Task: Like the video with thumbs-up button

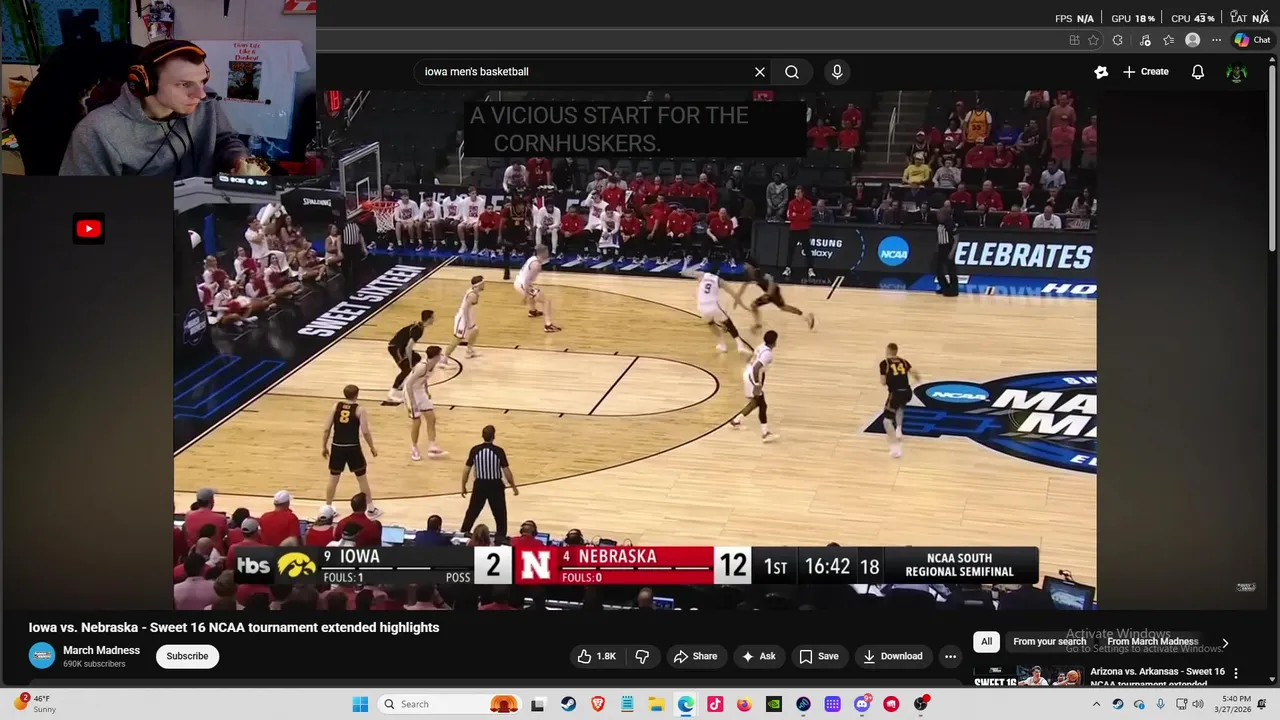Action: [x=596, y=656]
